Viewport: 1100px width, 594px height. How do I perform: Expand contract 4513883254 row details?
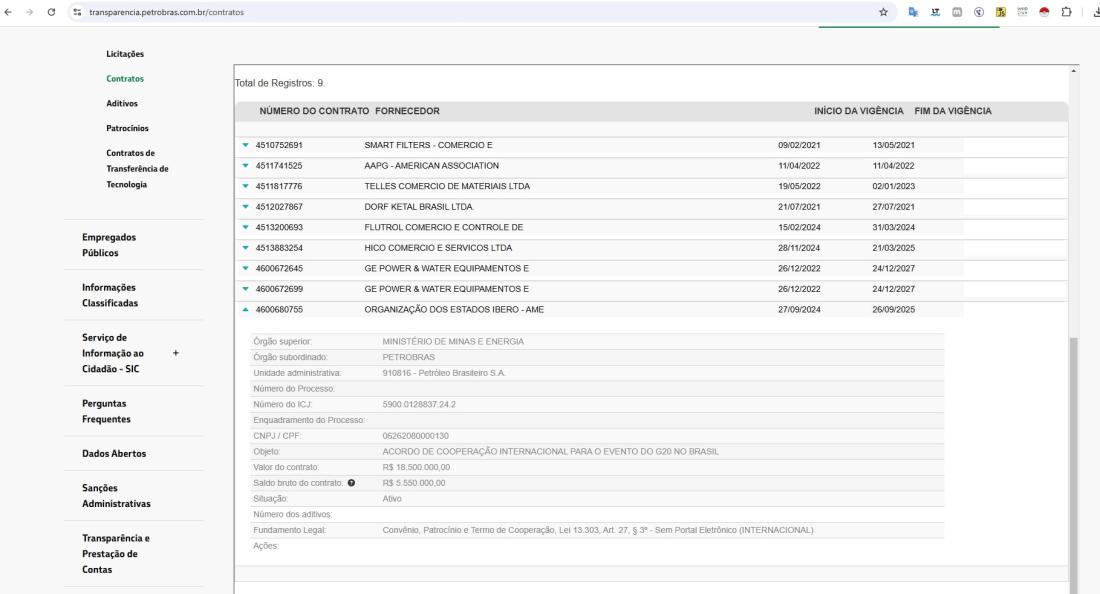coord(246,248)
